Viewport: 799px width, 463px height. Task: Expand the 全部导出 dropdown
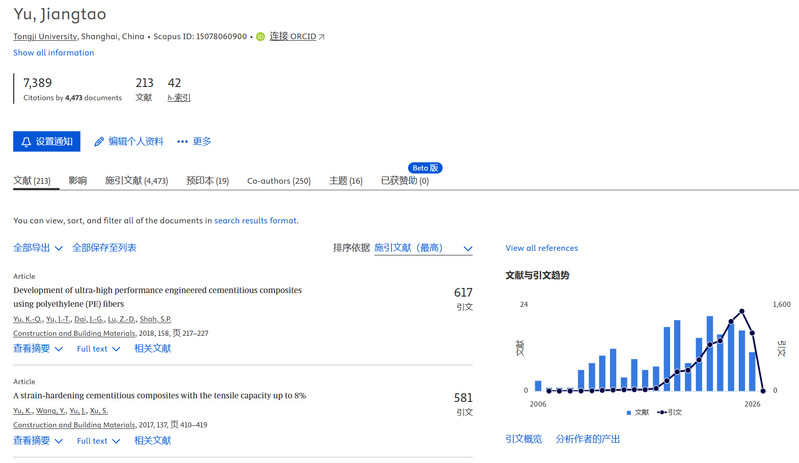(38, 248)
